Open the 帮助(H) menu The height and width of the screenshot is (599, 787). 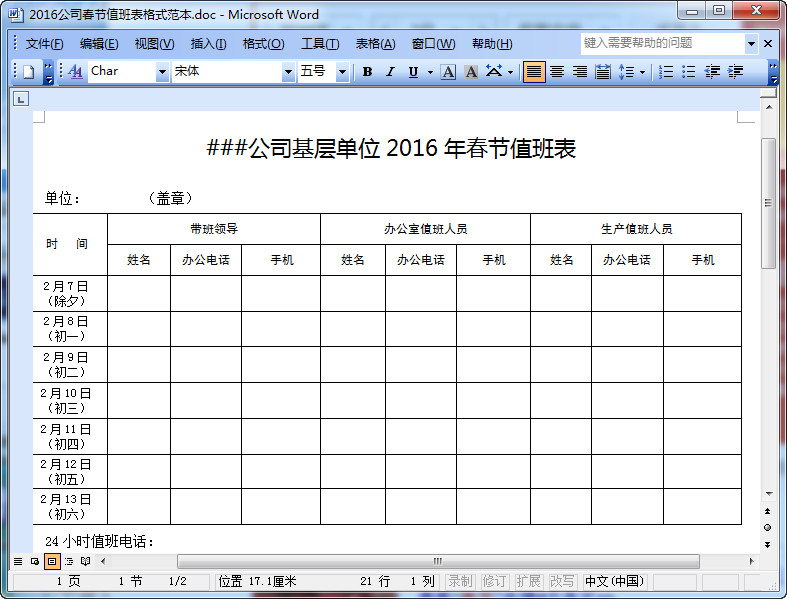coord(492,44)
